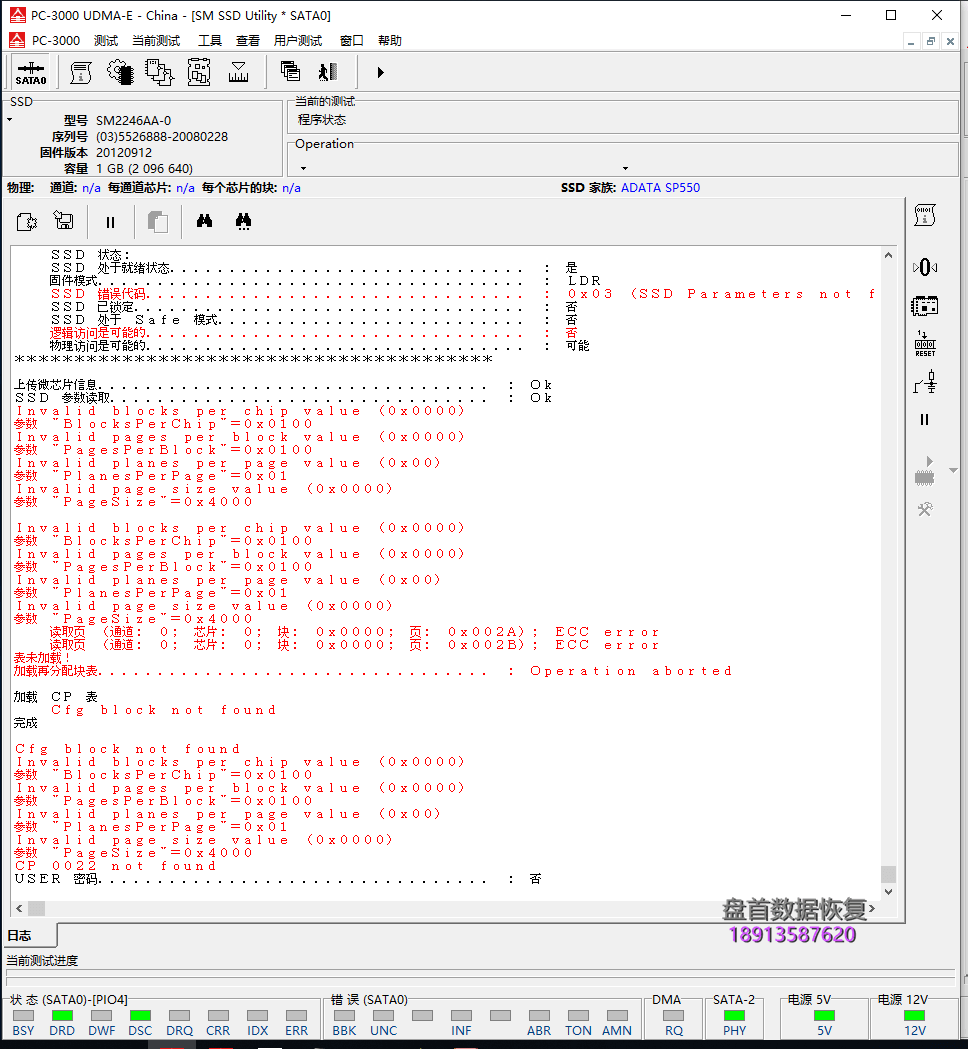
Task: Click the ERR status indicator
Action: click(296, 1016)
